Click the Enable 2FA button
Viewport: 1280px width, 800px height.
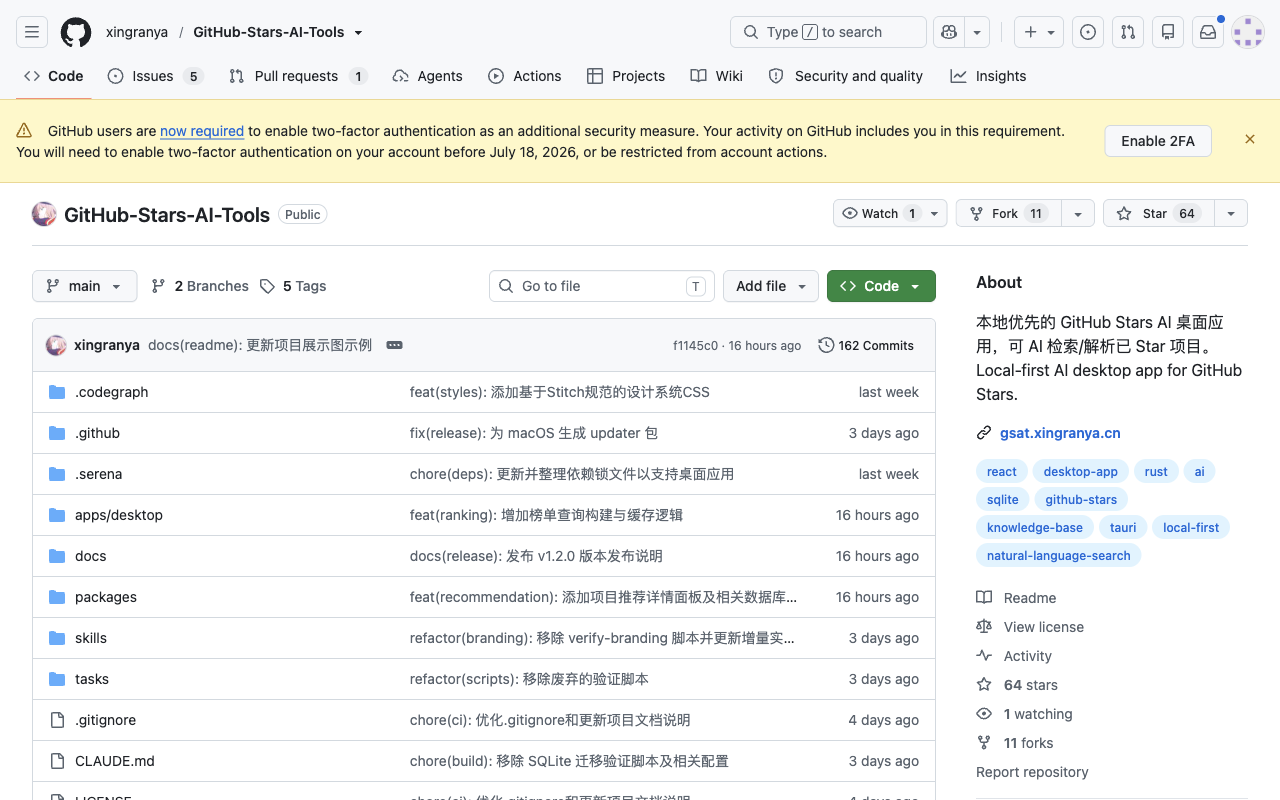coord(1158,141)
